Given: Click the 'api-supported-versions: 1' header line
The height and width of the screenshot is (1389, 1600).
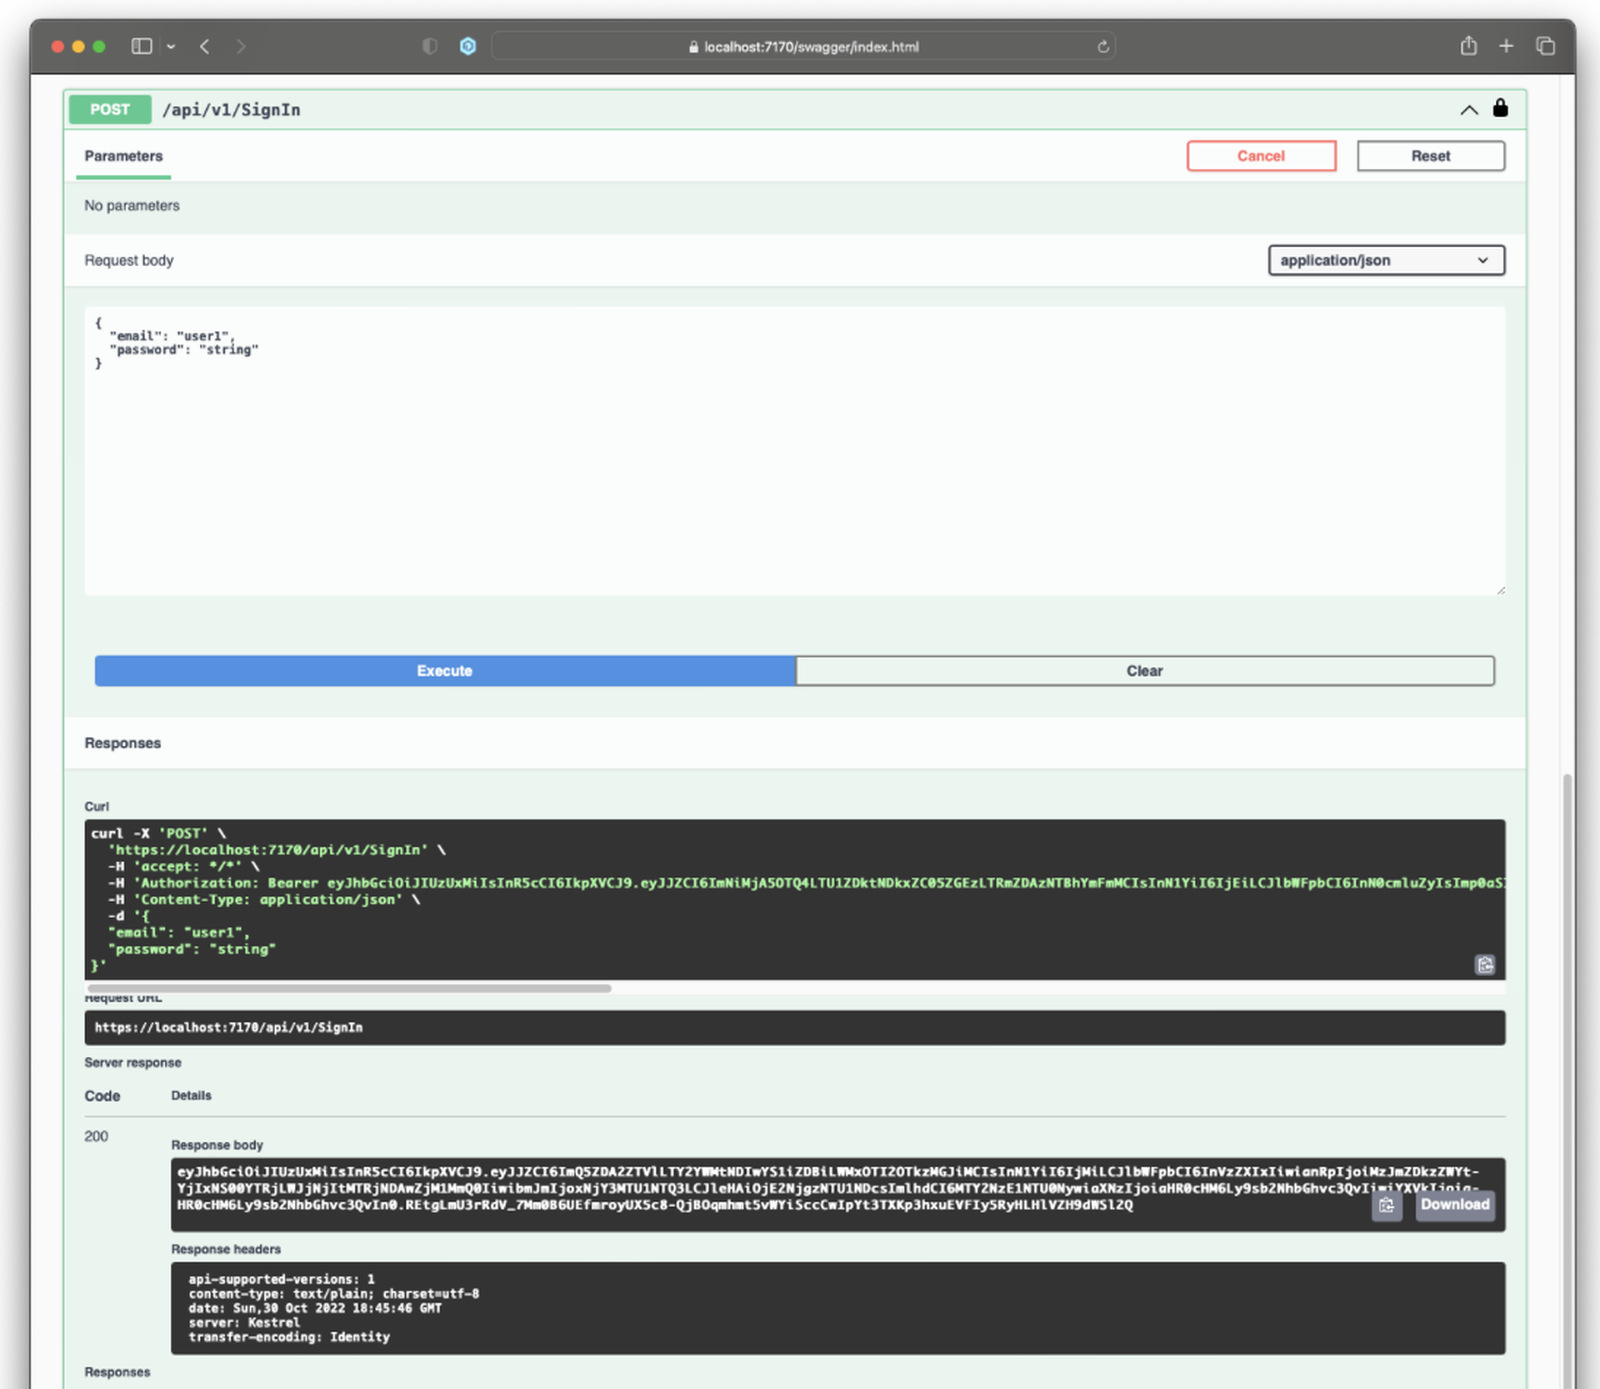Looking at the screenshot, I should pyautogui.click(x=281, y=1279).
